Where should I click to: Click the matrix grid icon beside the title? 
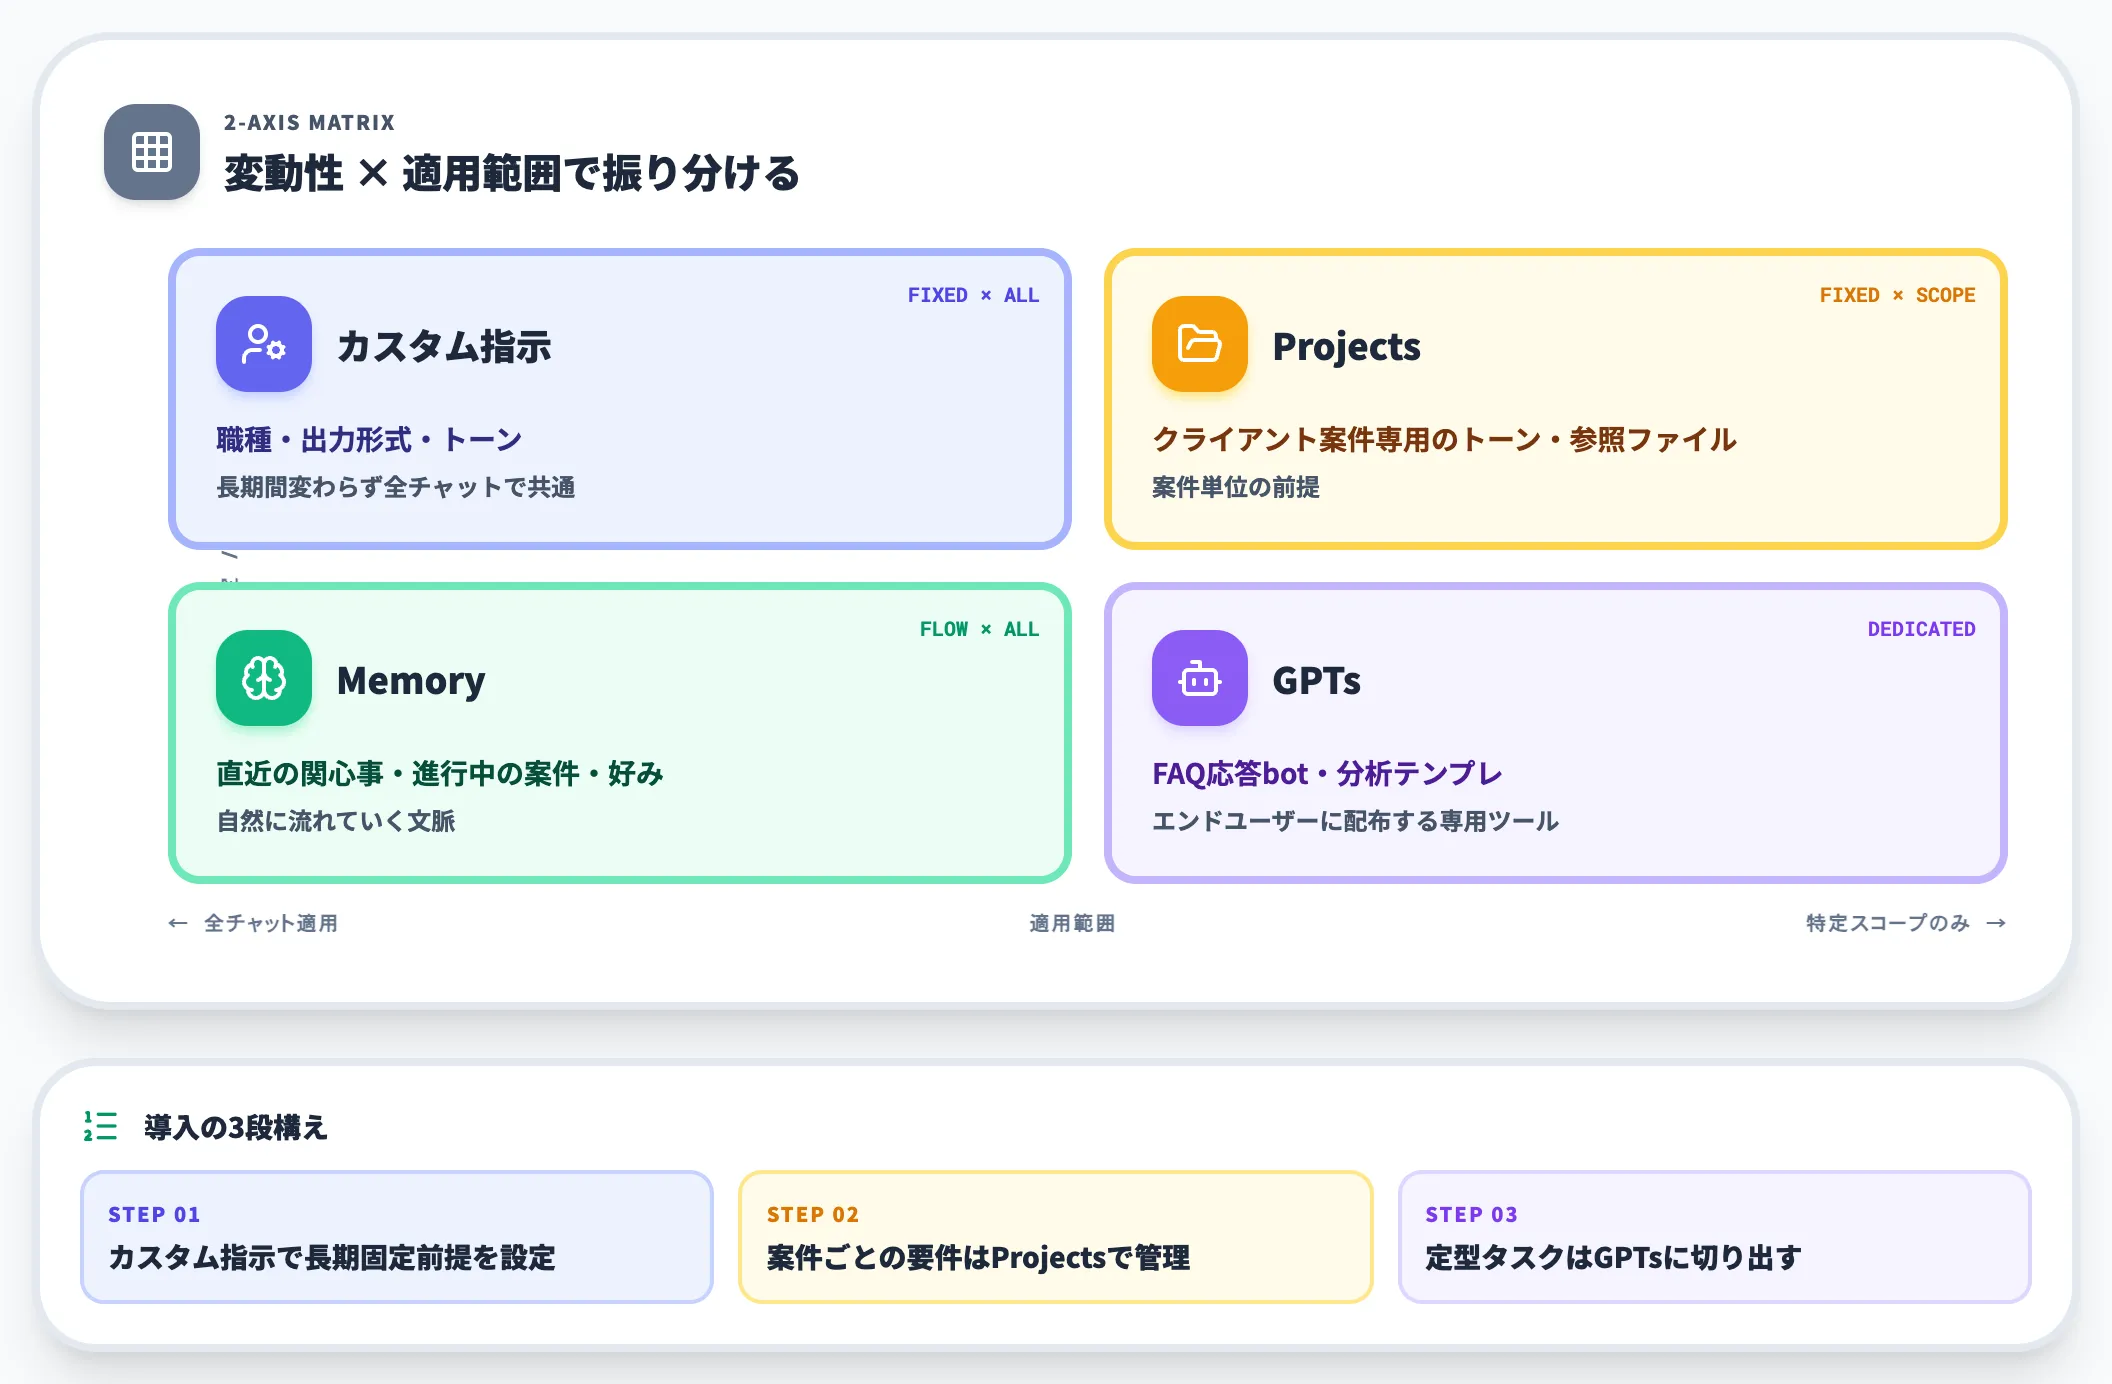coord(152,152)
